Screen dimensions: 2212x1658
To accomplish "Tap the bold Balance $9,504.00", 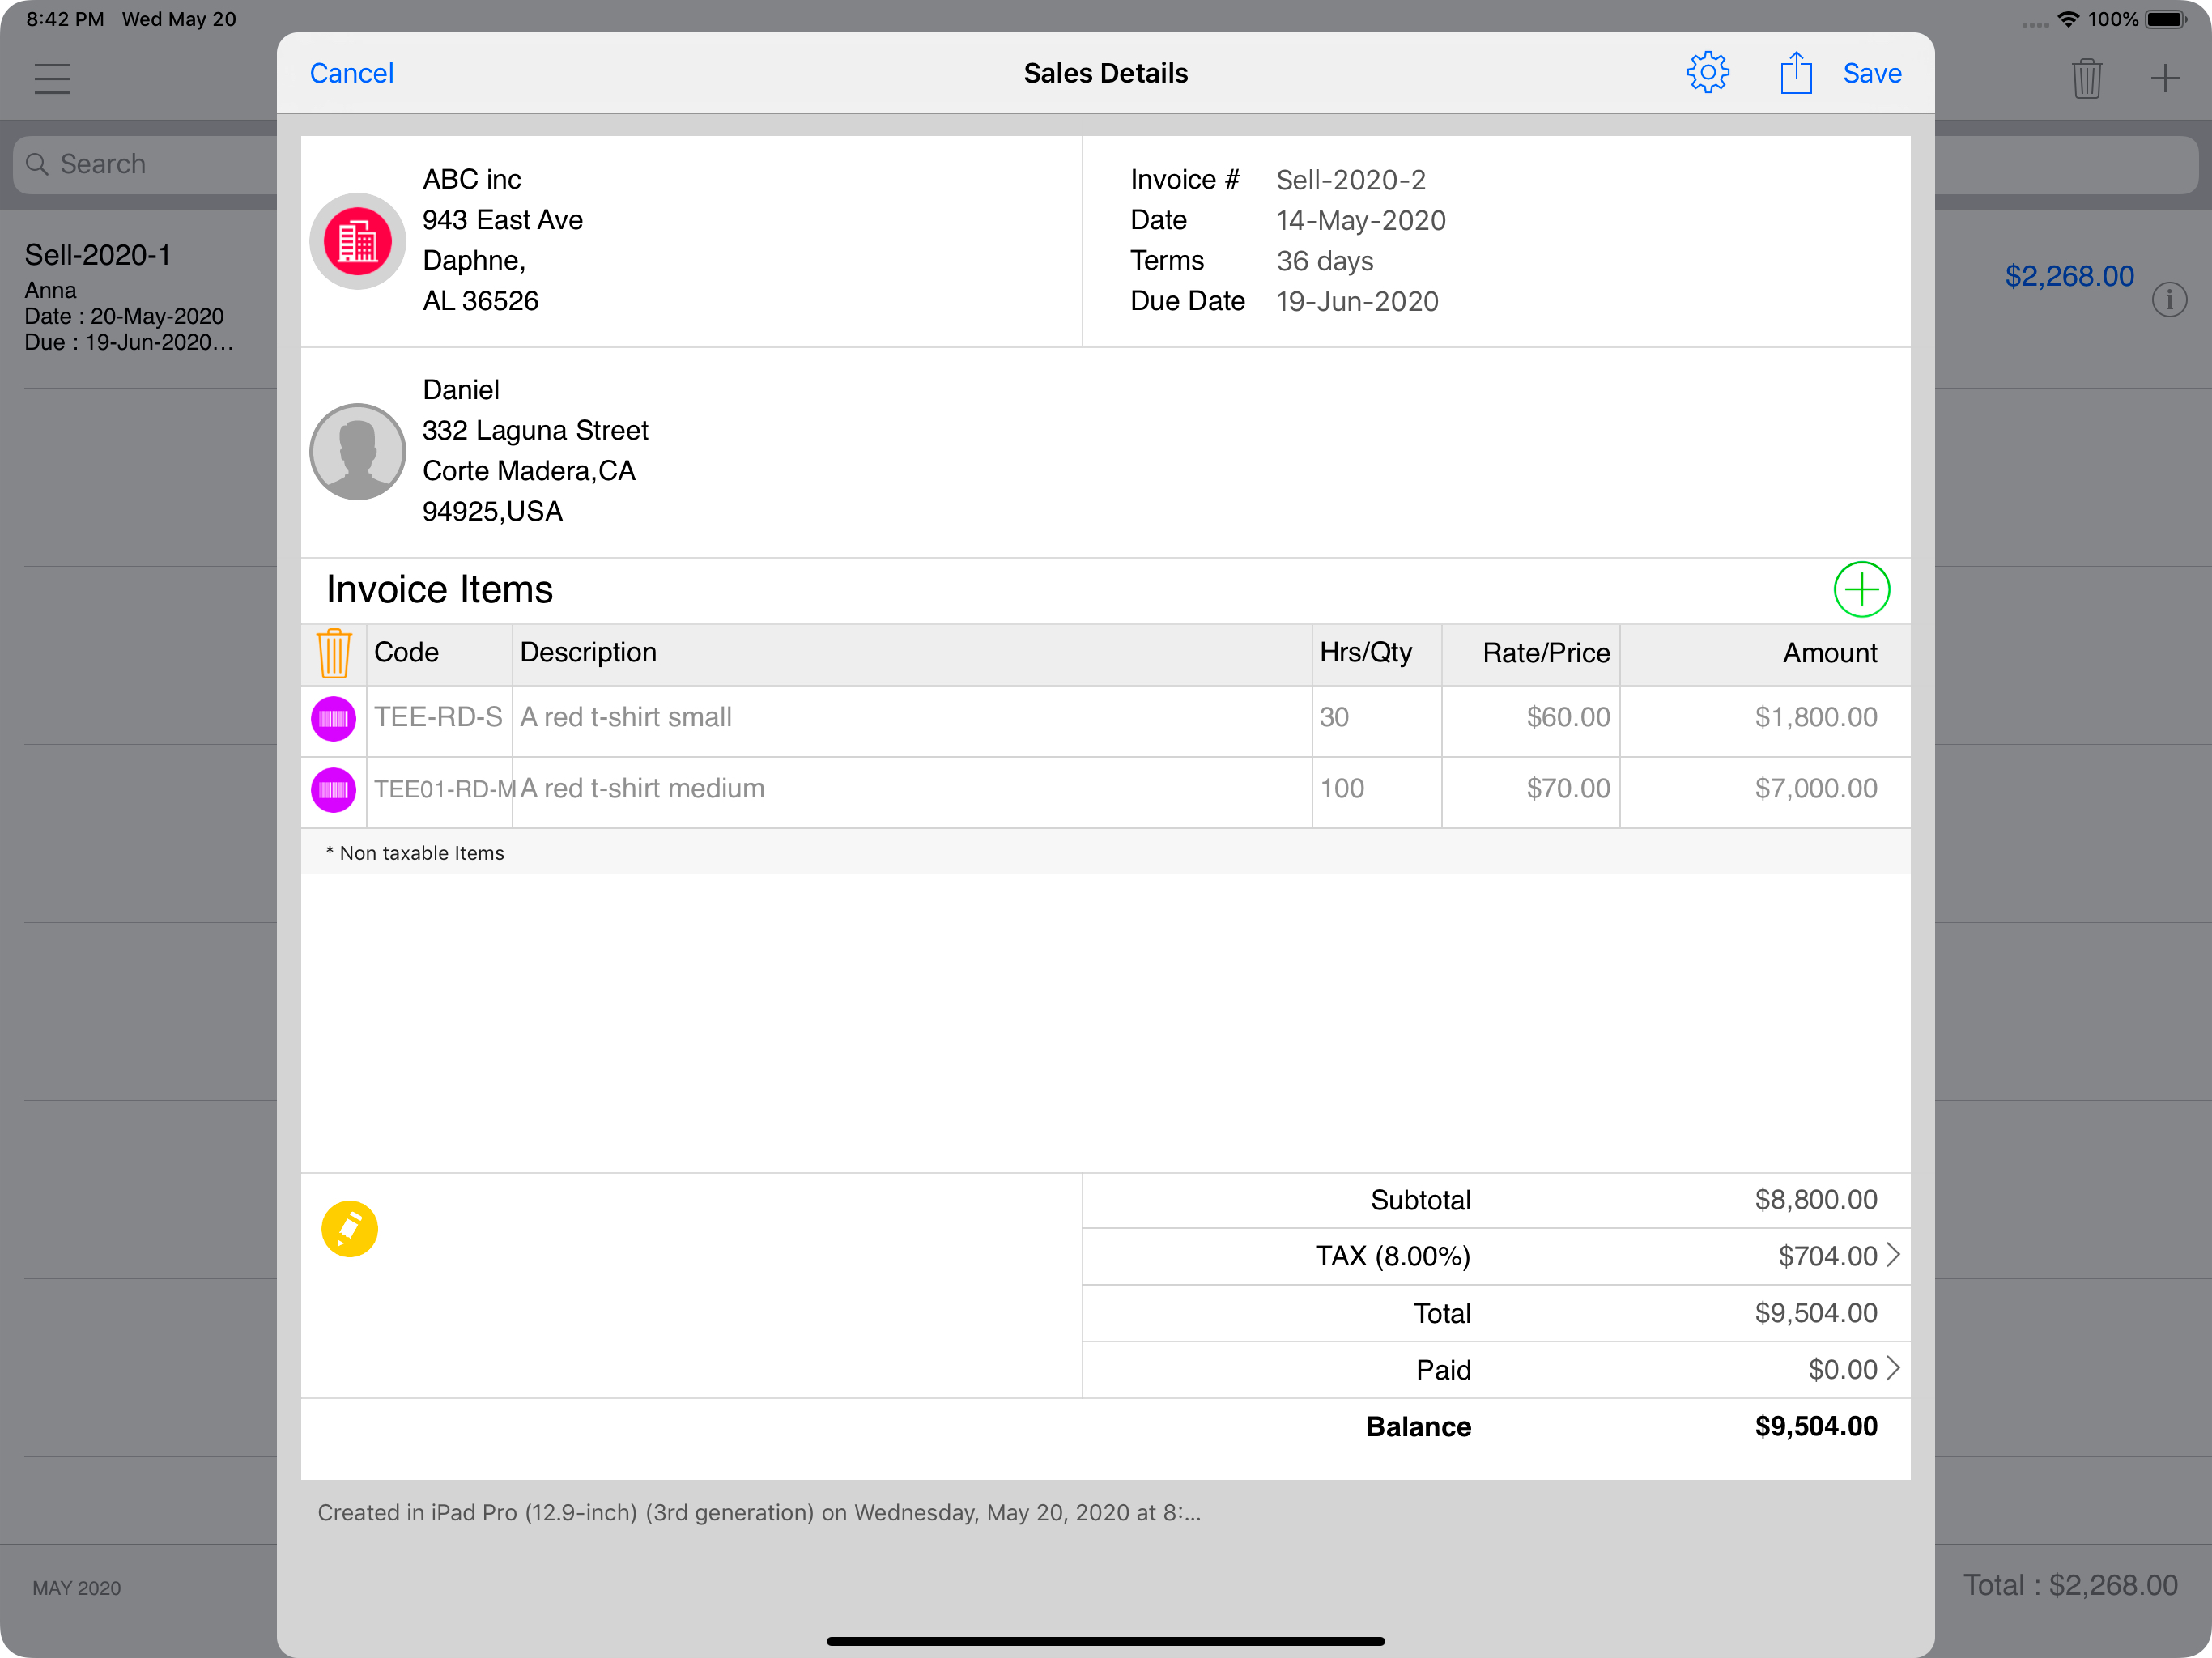I will click(x=1815, y=1427).
